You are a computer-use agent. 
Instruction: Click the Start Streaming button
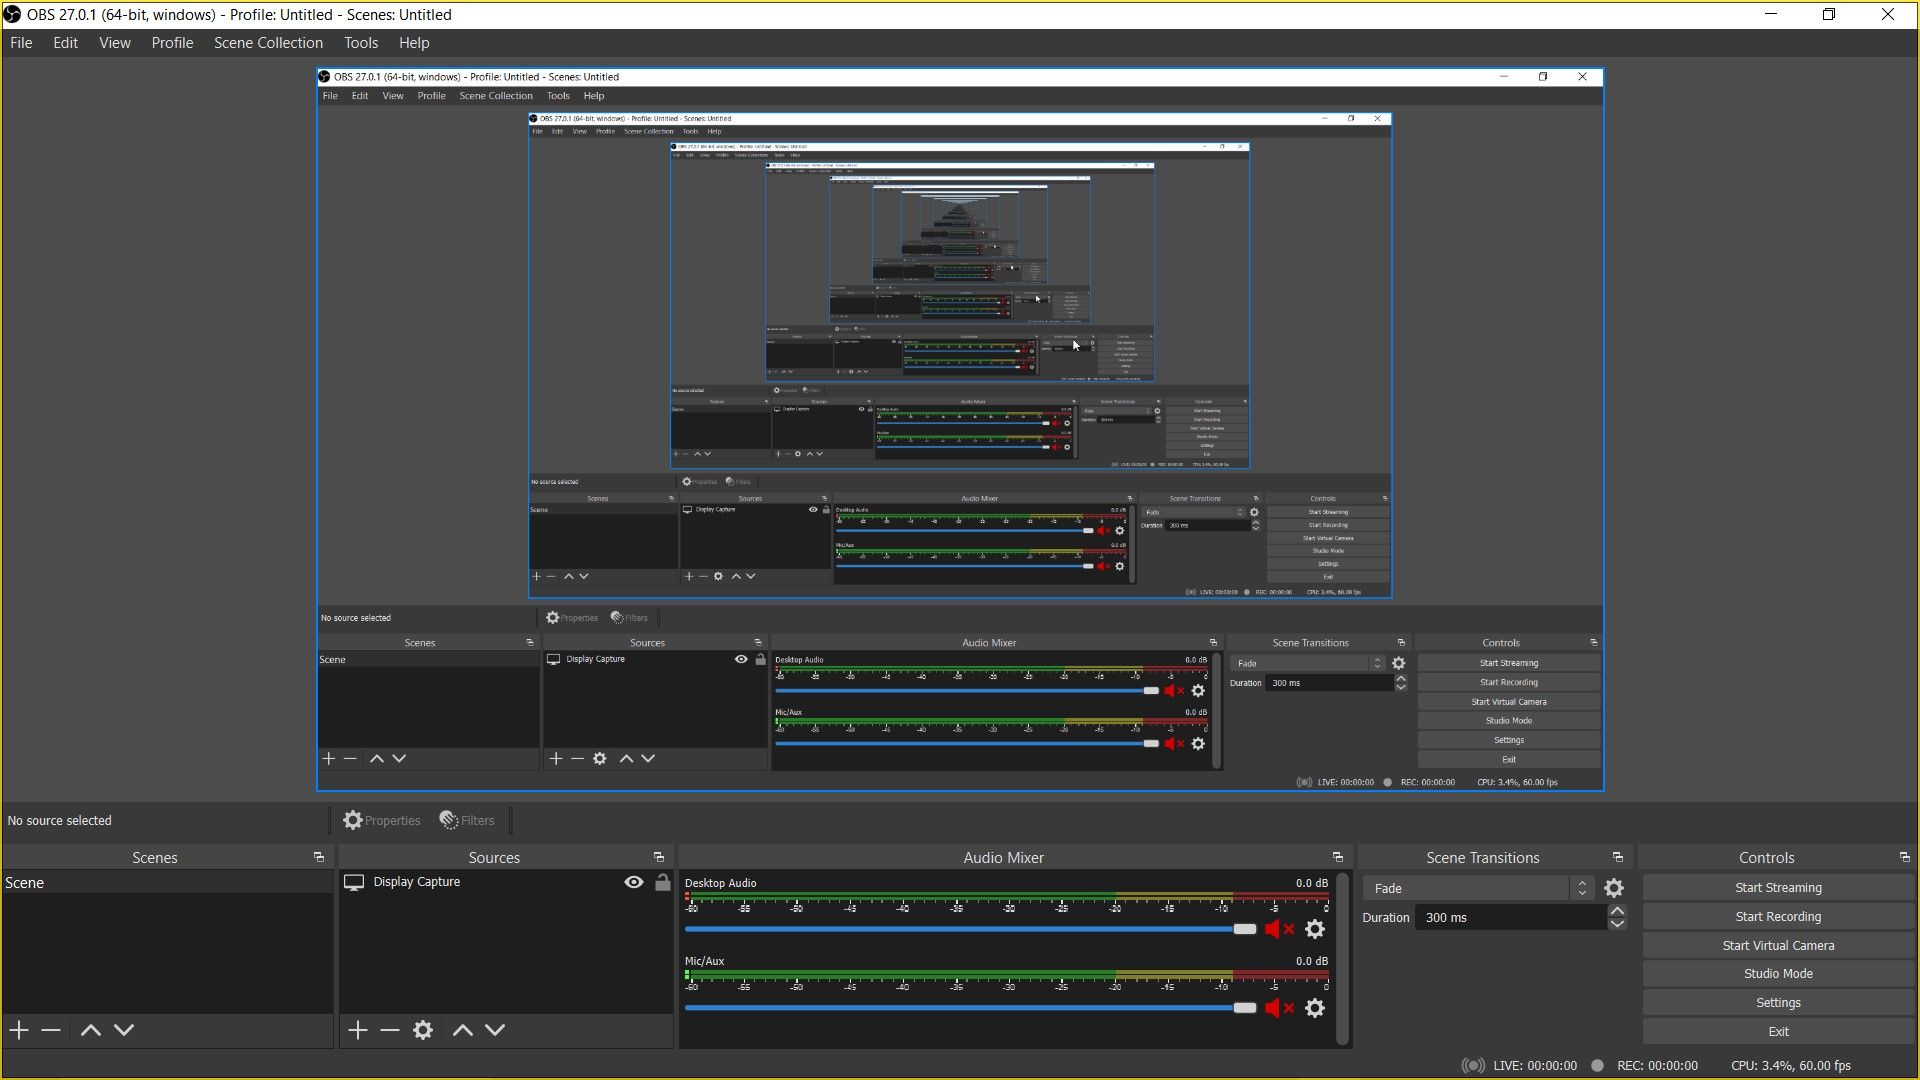1778,886
